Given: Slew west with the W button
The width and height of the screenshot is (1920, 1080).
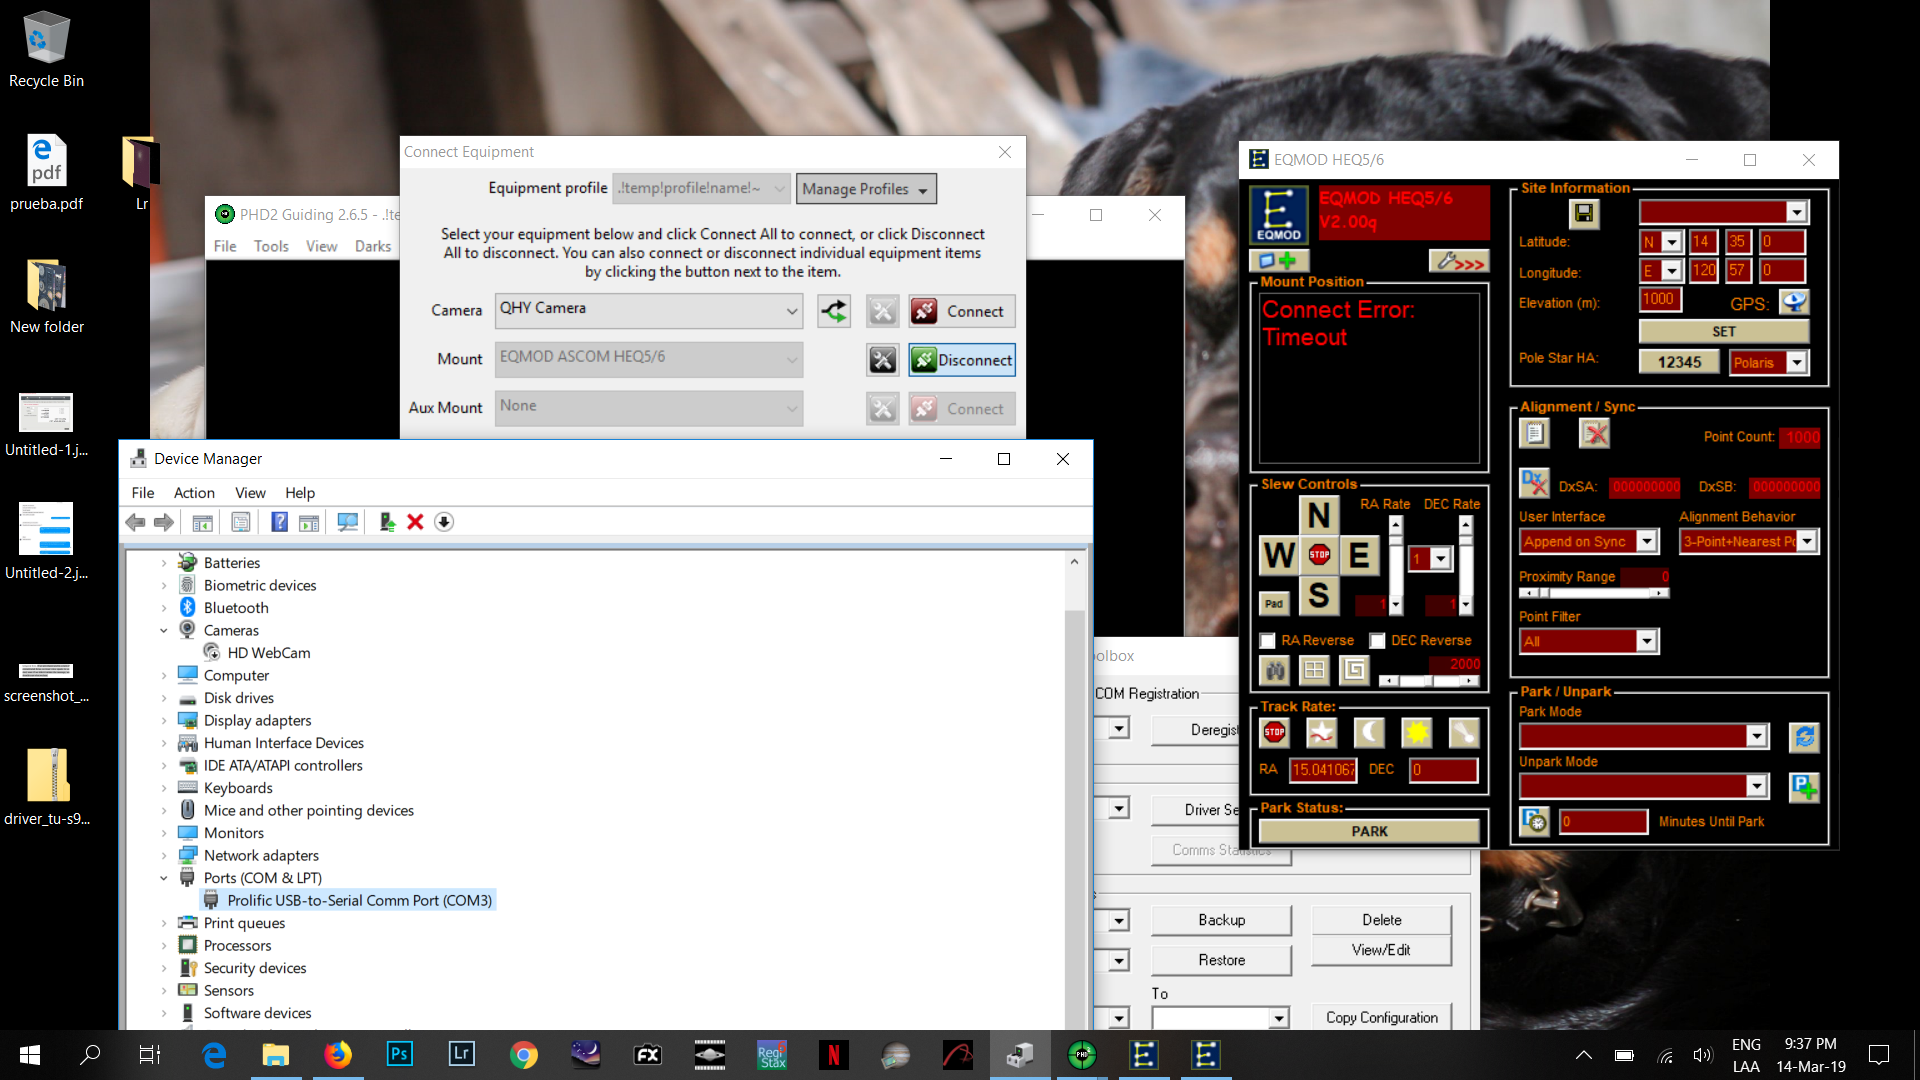Looking at the screenshot, I should pyautogui.click(x=1279, y=555).
